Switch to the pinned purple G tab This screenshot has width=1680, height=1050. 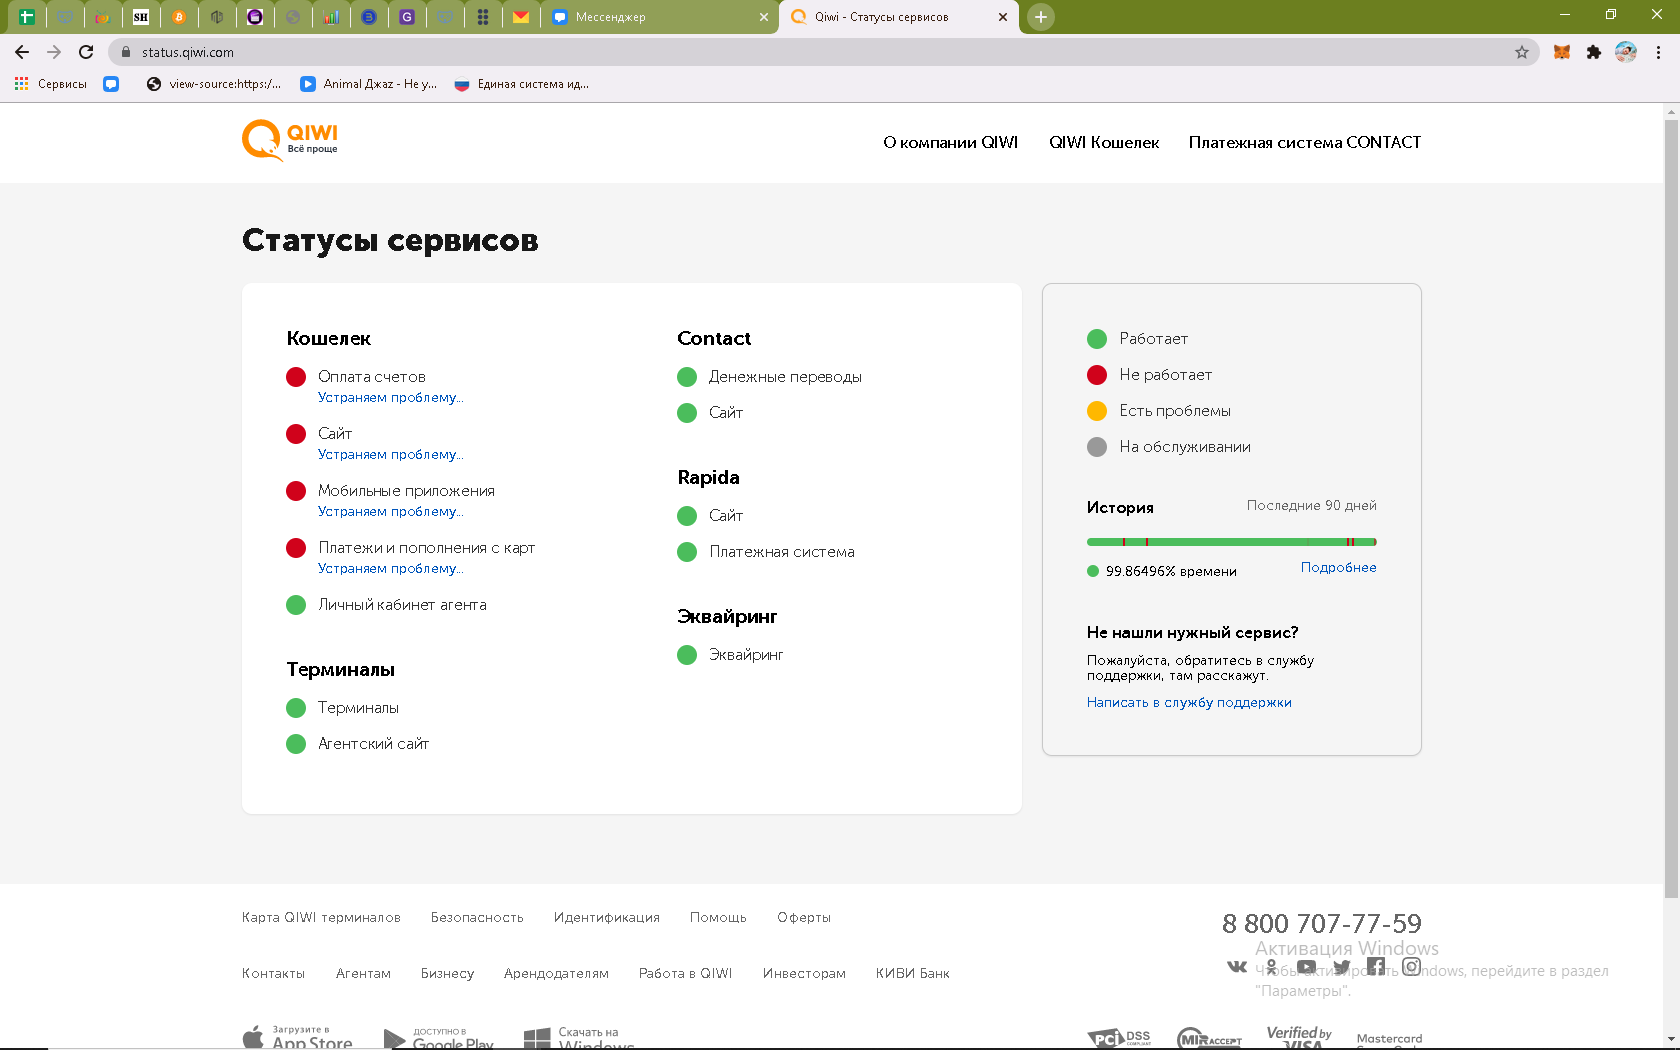pos(407,17)
